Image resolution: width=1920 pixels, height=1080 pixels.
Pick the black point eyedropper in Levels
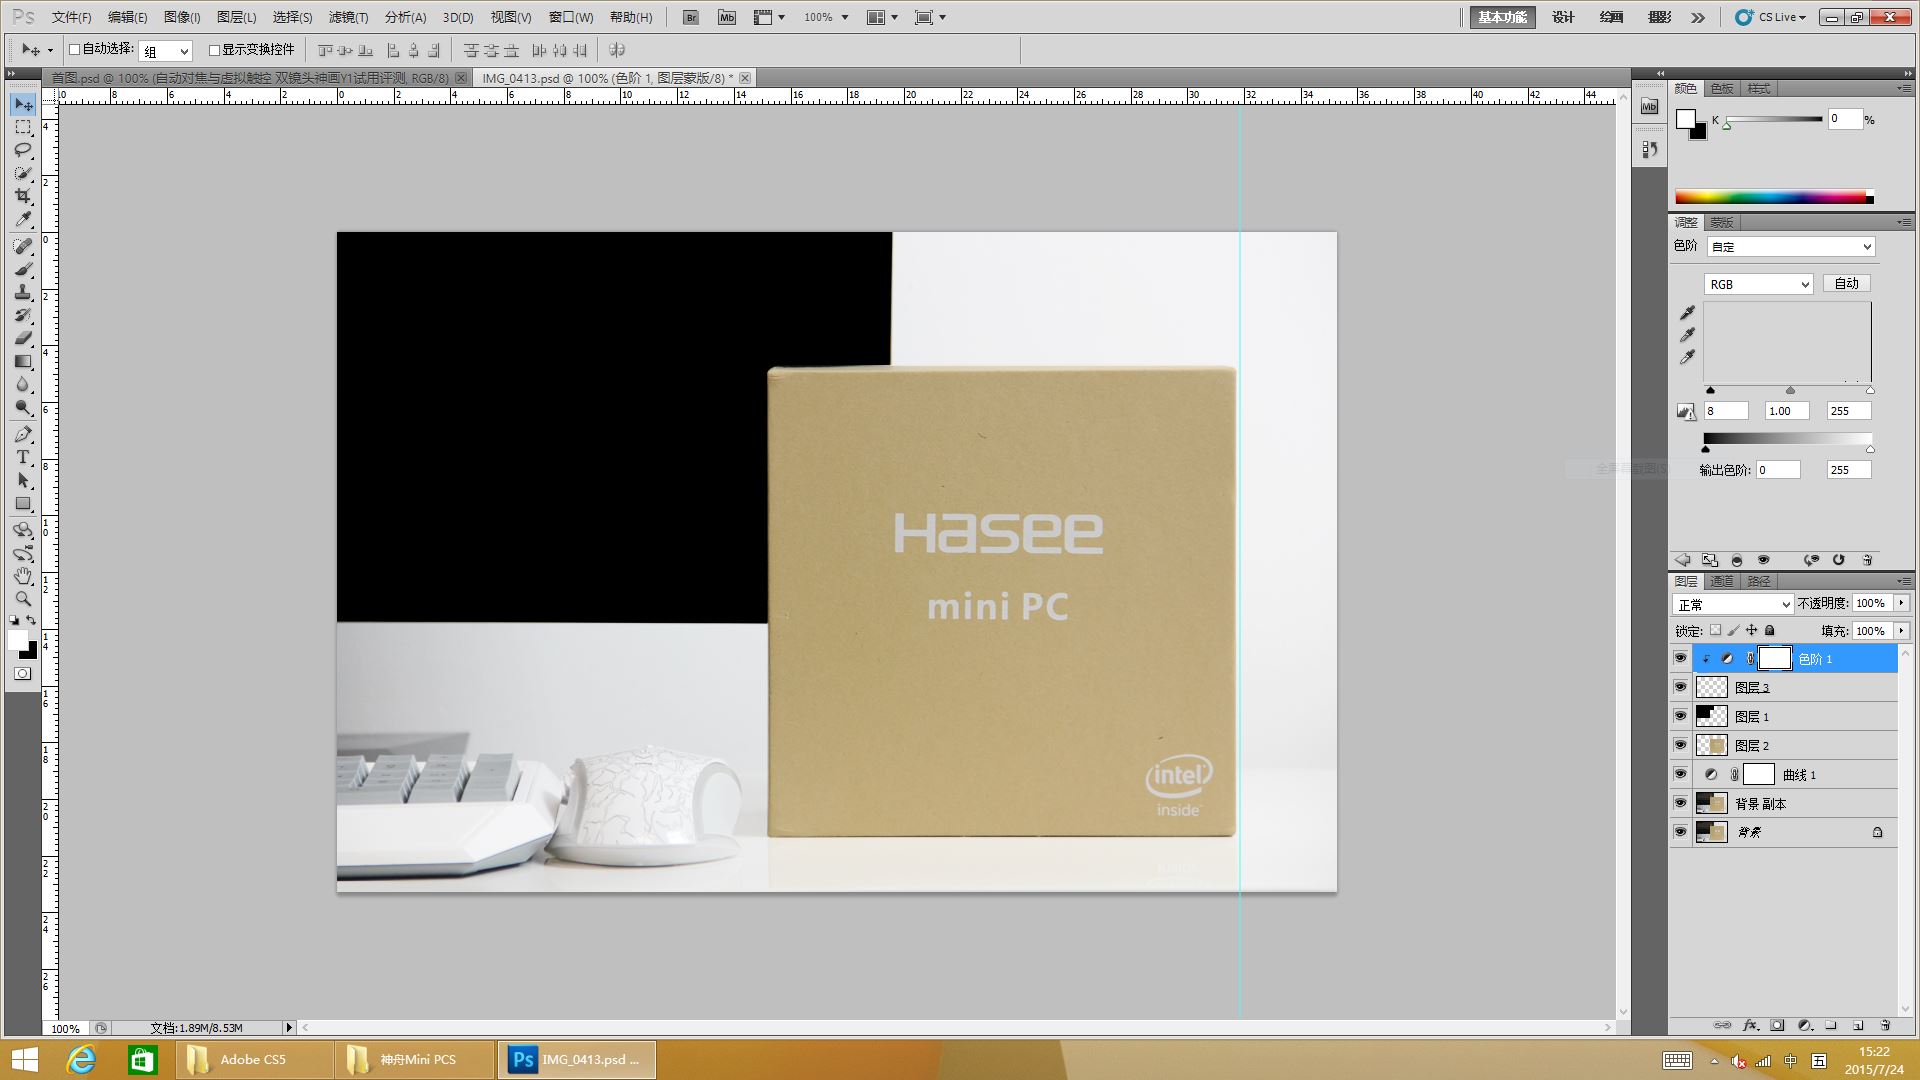[x=1687, y=313]
